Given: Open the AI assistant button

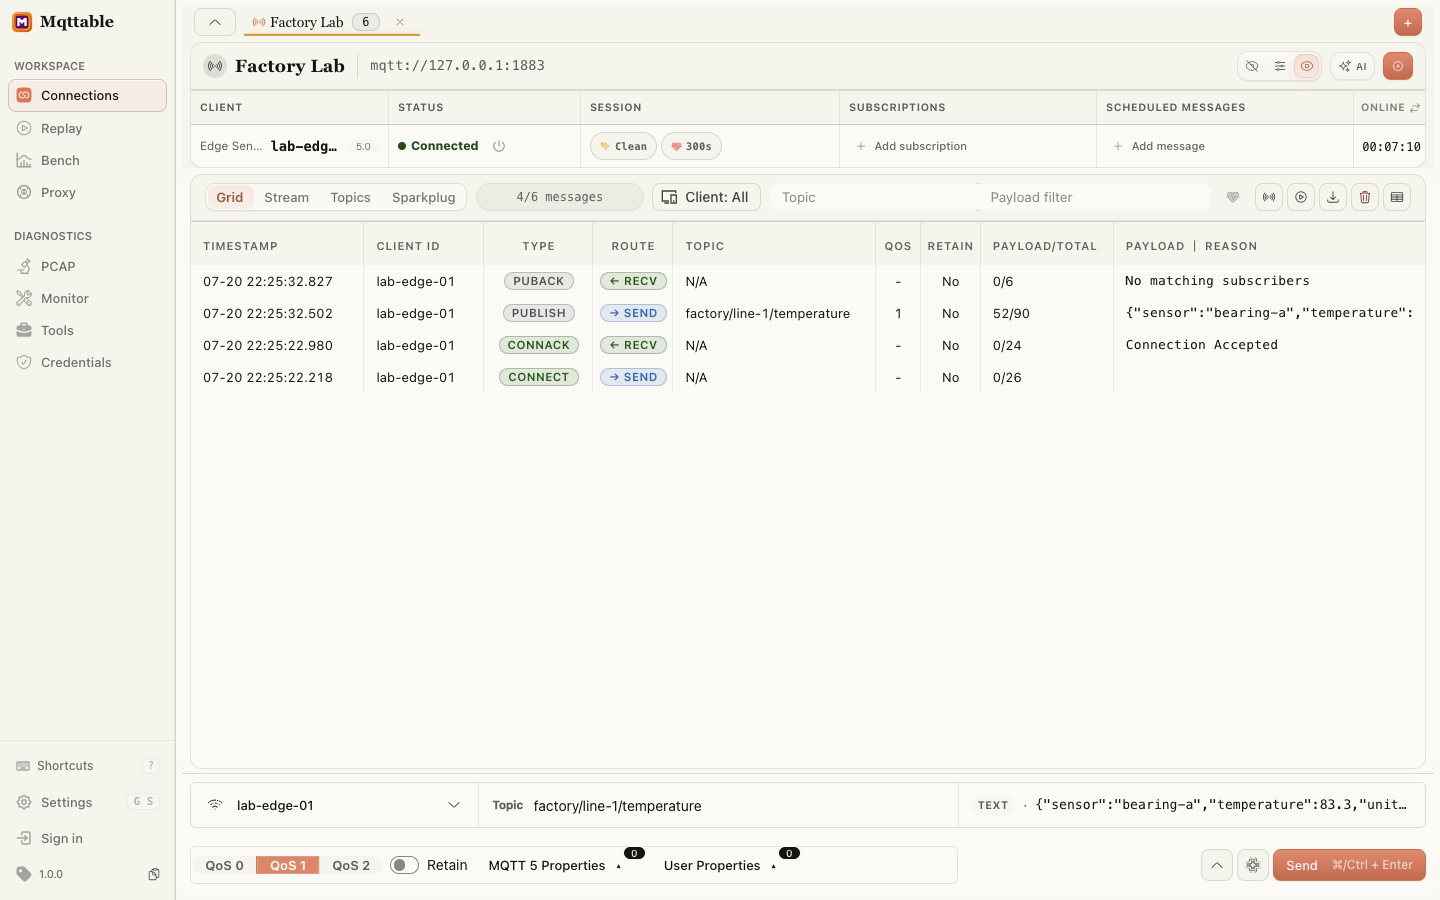Looking at the screenshot, I should point(1353,66).
